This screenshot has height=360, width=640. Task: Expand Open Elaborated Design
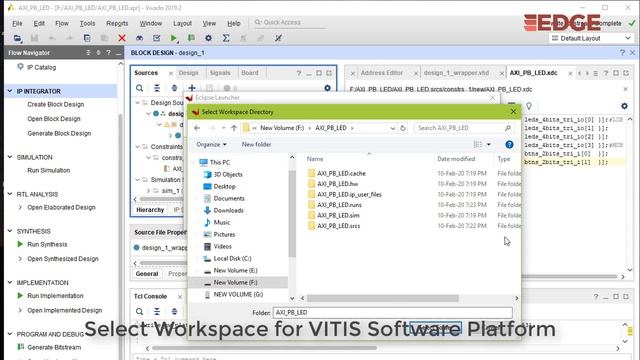20,207
